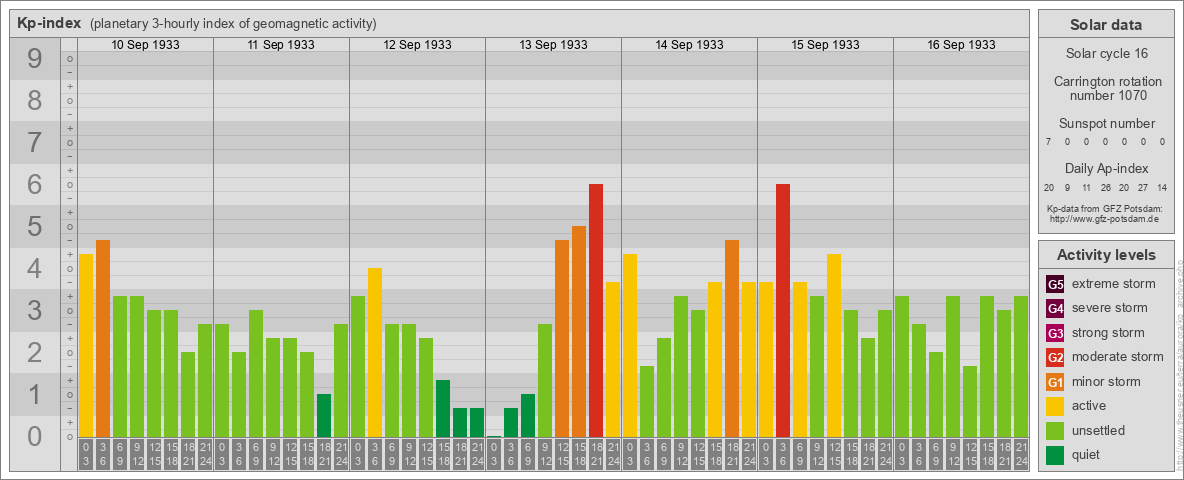Open the gfz-potsdam.de link in Solar data

tap(1104, 219)
